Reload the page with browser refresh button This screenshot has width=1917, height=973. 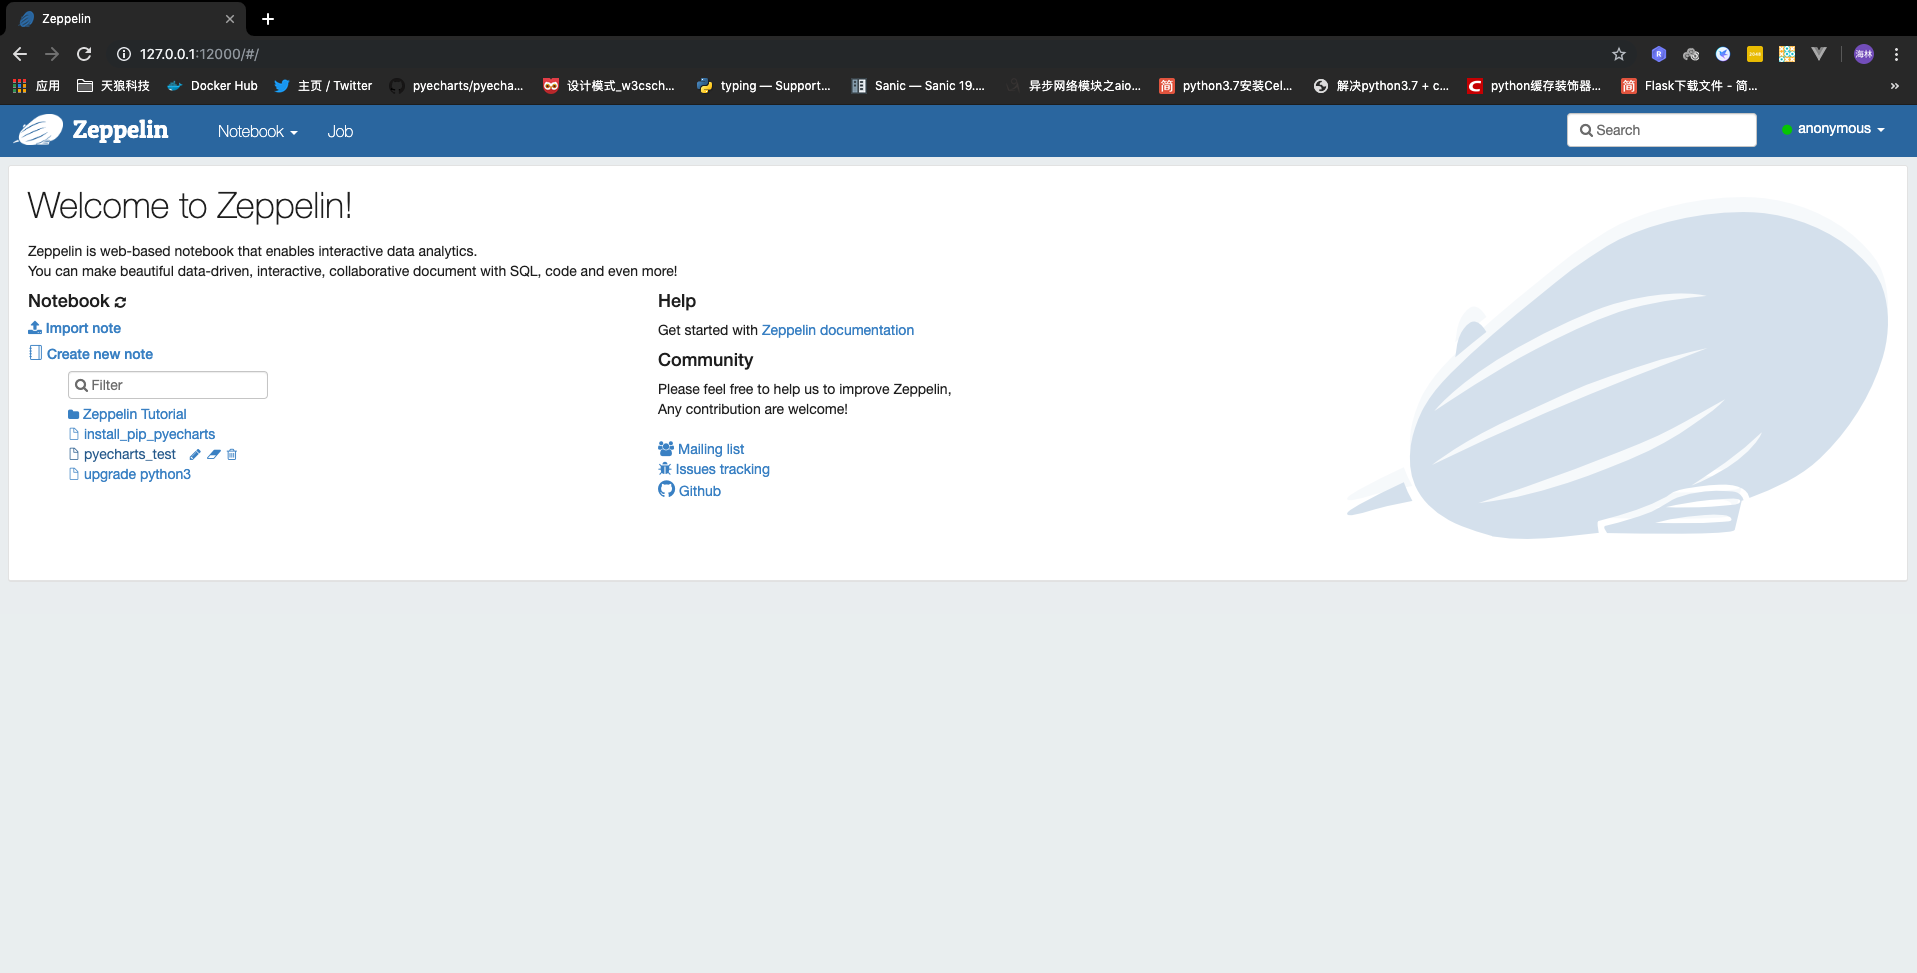pos(84,54)
